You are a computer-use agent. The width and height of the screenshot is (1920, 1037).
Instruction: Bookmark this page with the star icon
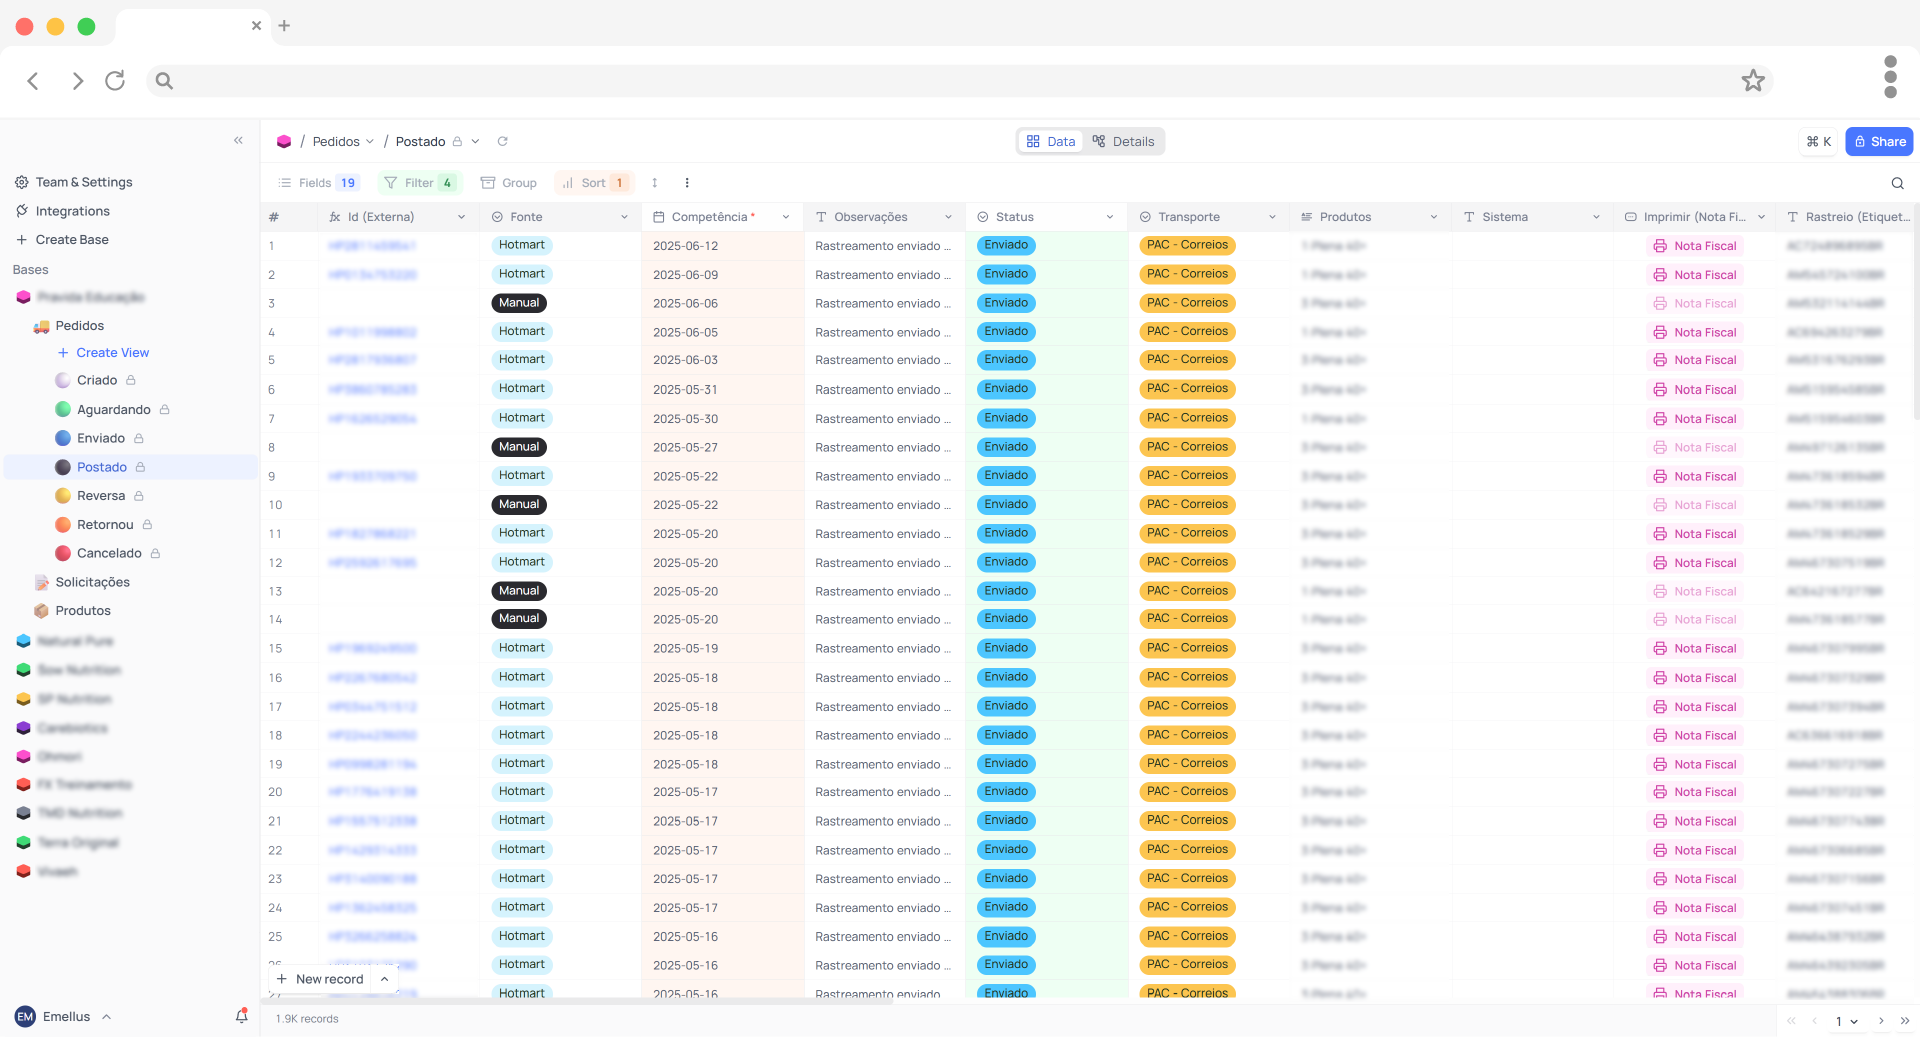(x=1753, y=81)
